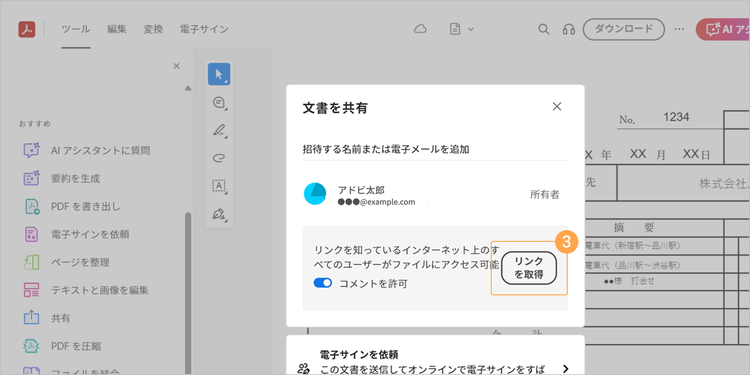Viewport: 750px width, 375px height.
Task: Select ページを整理 label in sidebar
Action: [80, 263]
